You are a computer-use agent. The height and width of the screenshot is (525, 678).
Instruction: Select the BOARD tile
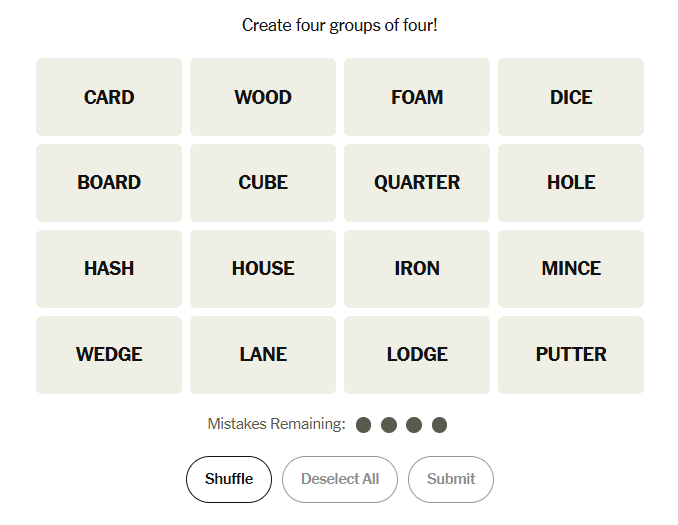coord(109,183)
